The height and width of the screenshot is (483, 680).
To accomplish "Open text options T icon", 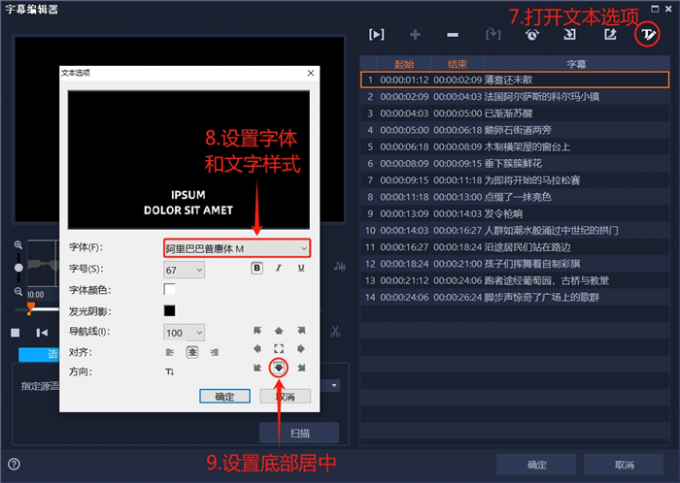I will point(647,34).
